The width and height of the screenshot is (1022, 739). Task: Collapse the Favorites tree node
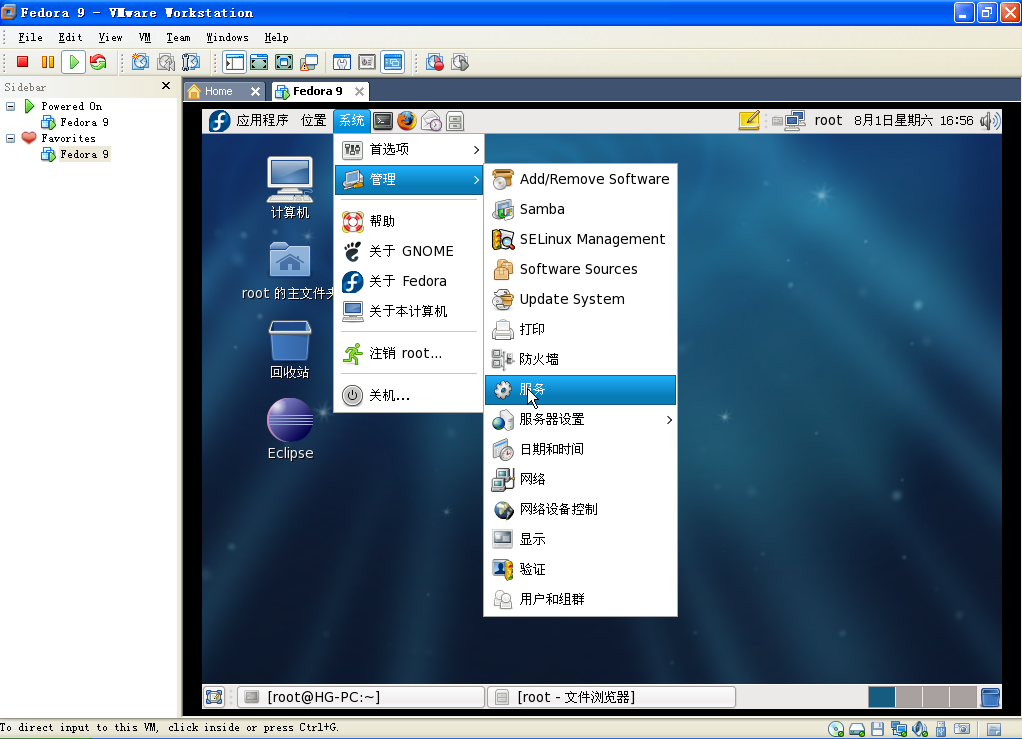click(x=10, y=138)
